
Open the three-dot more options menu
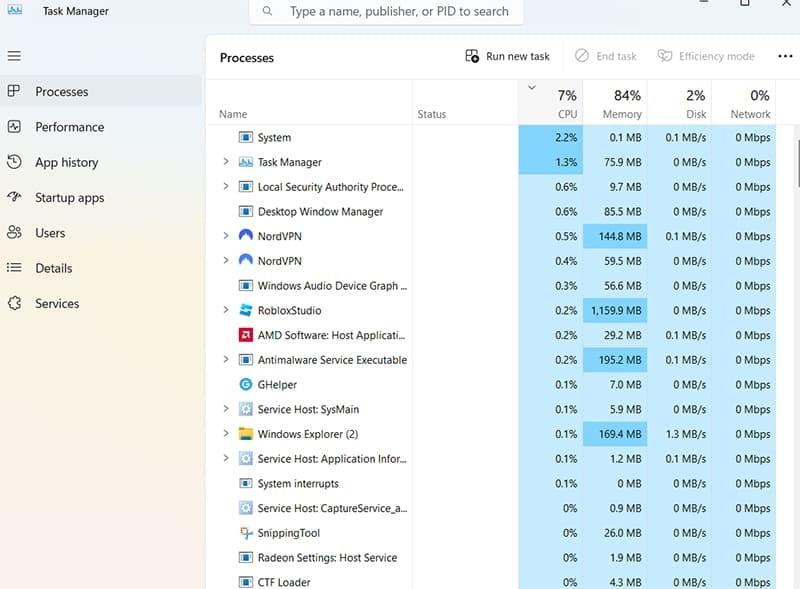(785, 56)
